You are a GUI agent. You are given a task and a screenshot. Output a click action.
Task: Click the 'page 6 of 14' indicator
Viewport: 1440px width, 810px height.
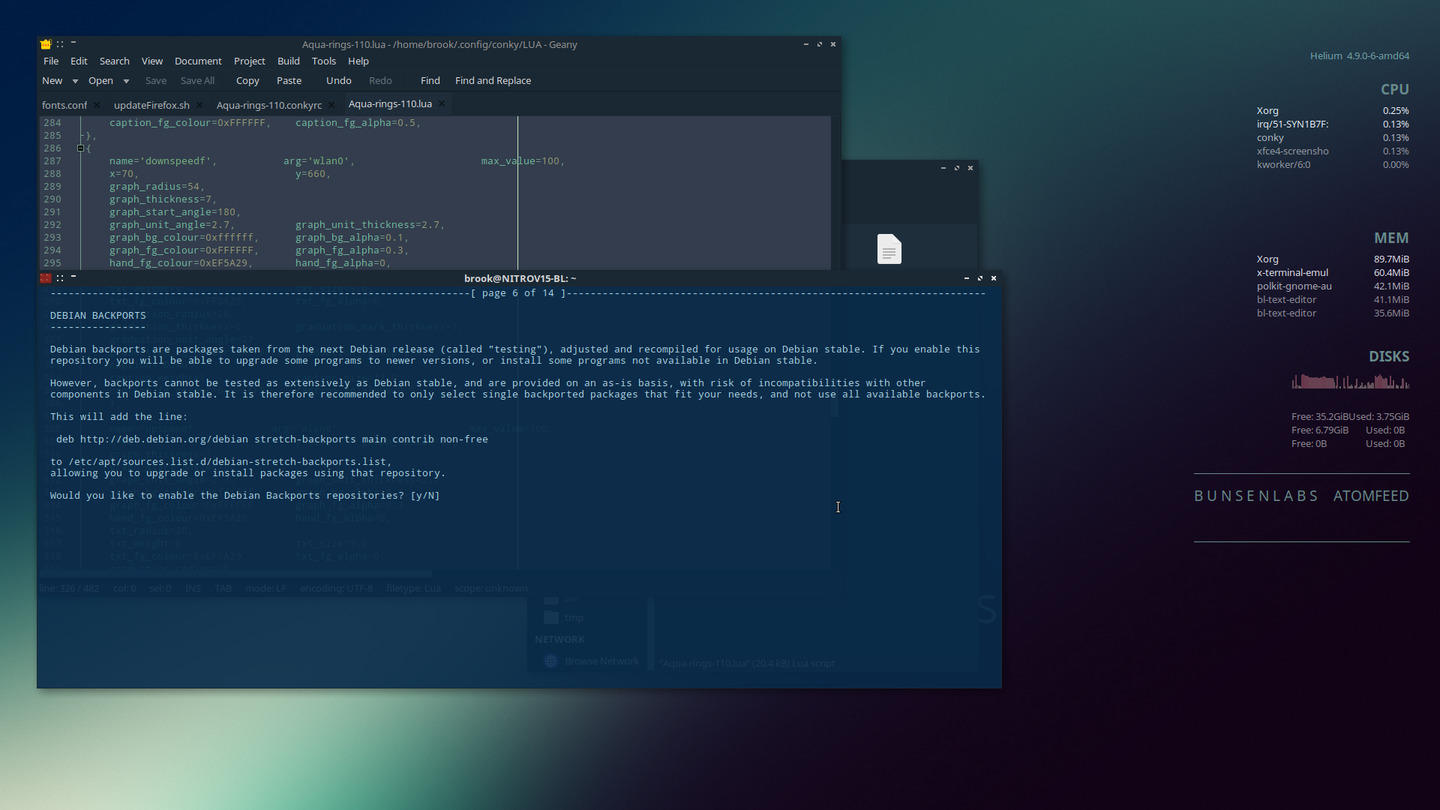(x=519, y=293)
